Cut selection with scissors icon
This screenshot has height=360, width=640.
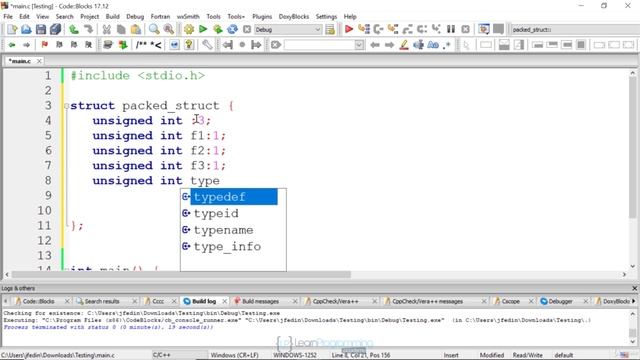tap(107, 29)
